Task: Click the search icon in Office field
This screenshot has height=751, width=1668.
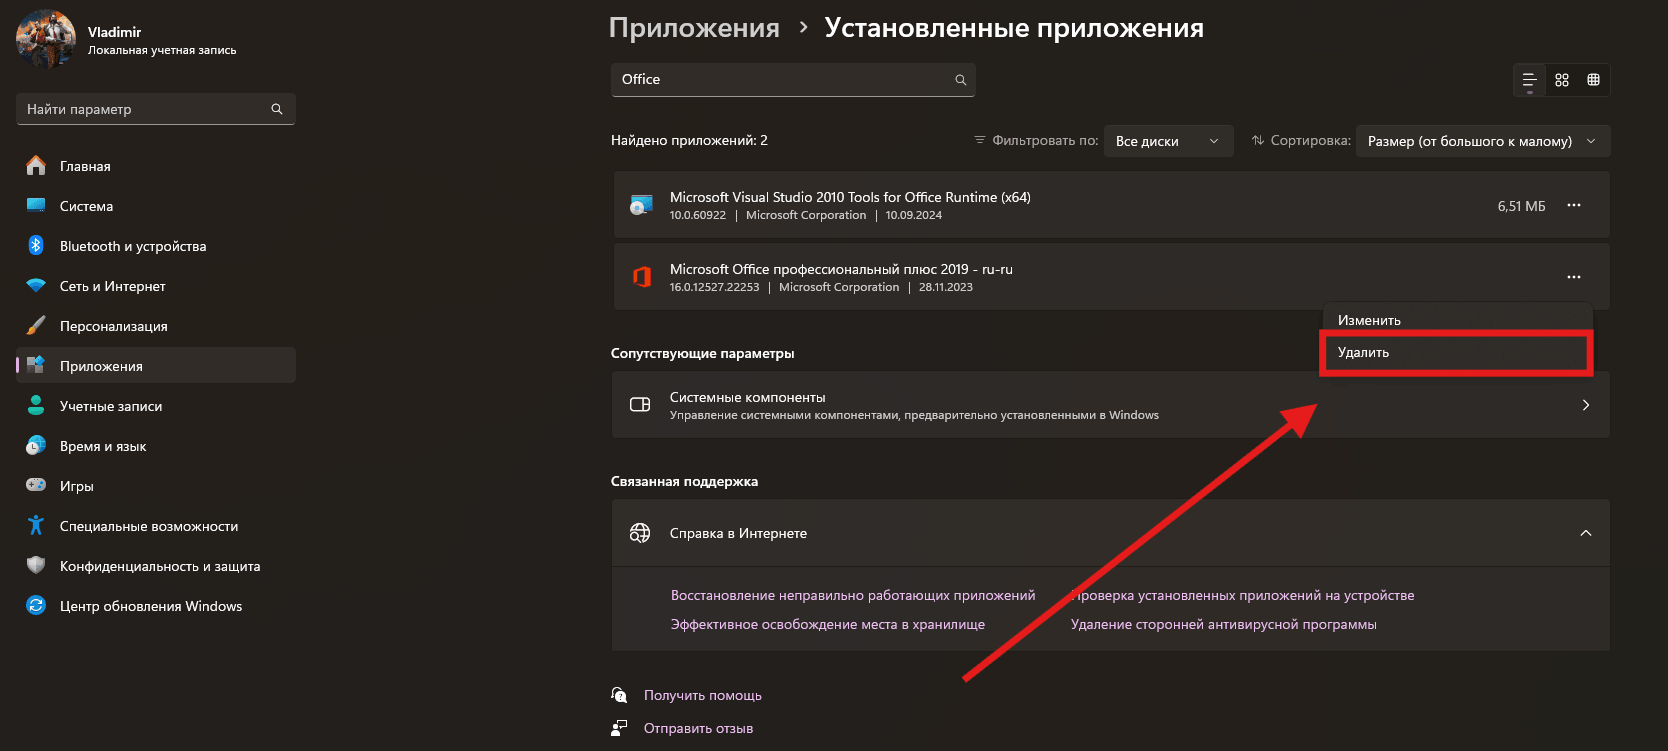Action: 961,80
